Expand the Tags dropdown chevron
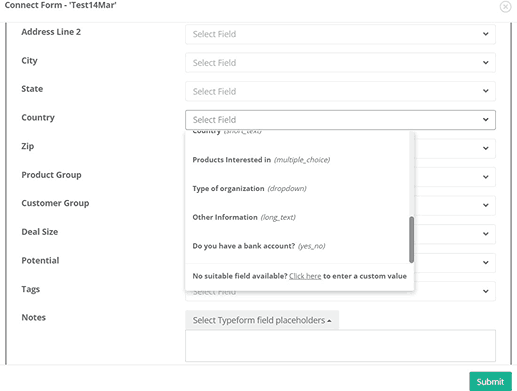 (x=486, y=291)
